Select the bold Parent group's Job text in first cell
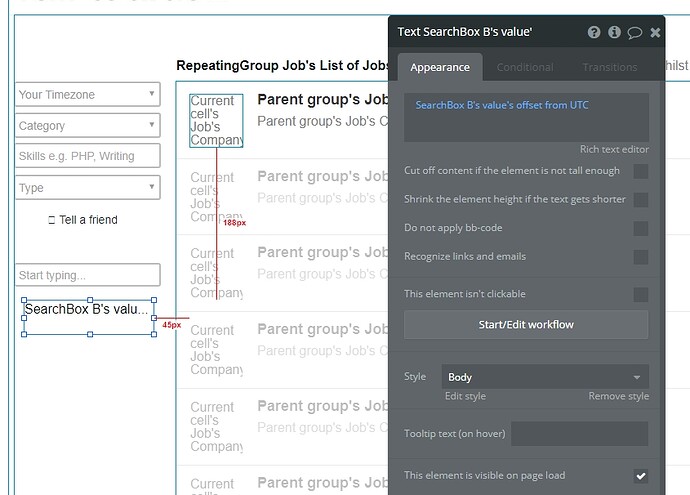 [323, 100]
